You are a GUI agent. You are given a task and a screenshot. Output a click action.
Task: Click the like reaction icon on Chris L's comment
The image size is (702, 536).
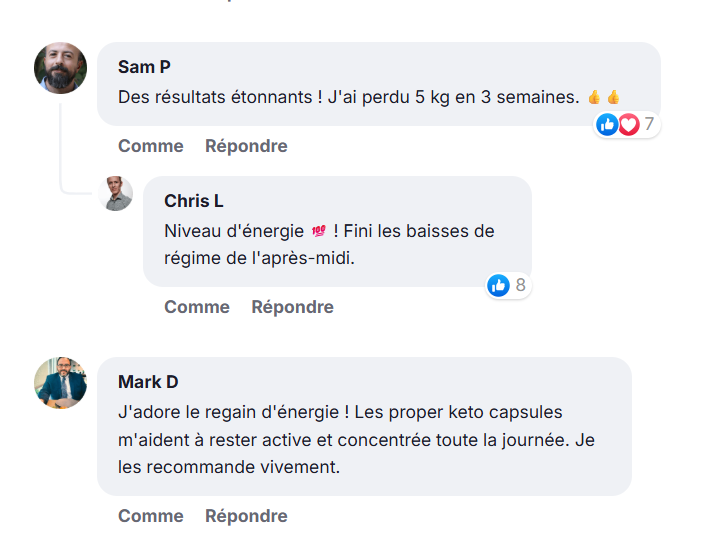click(x=498, y=285)
